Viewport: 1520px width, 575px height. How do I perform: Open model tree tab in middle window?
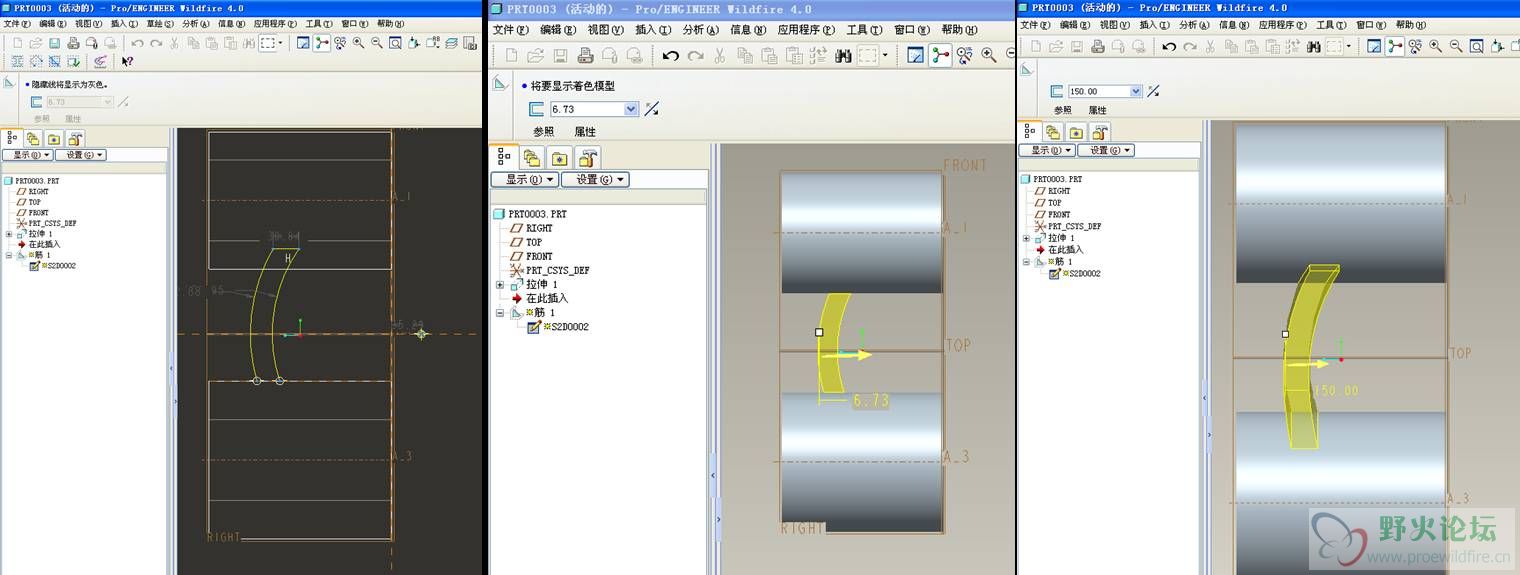coord(504,157)
